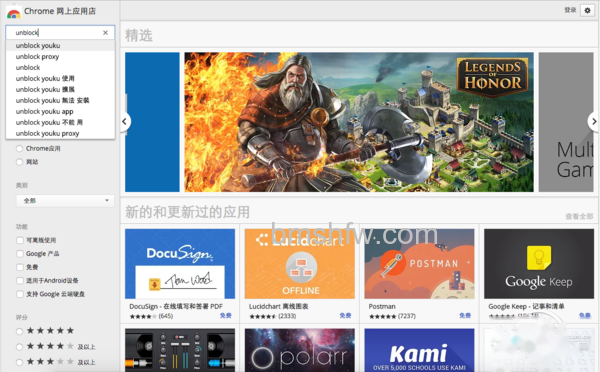Image resolution: width=600 pixels, height=372 pixels.
Task: Click 免费 label on Postman card
Action: pyautogui.click(x=465, y=316)
